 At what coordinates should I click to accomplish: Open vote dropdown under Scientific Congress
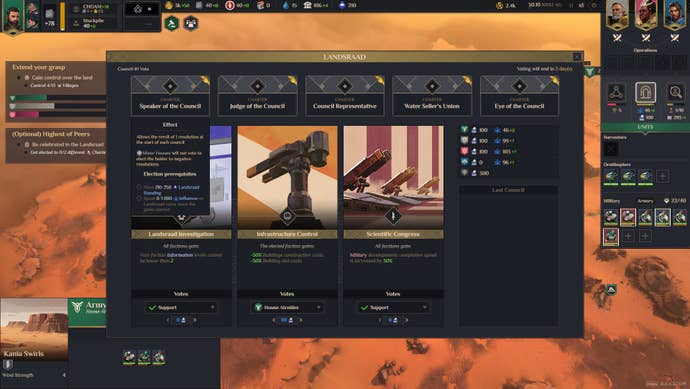[393, 308]
